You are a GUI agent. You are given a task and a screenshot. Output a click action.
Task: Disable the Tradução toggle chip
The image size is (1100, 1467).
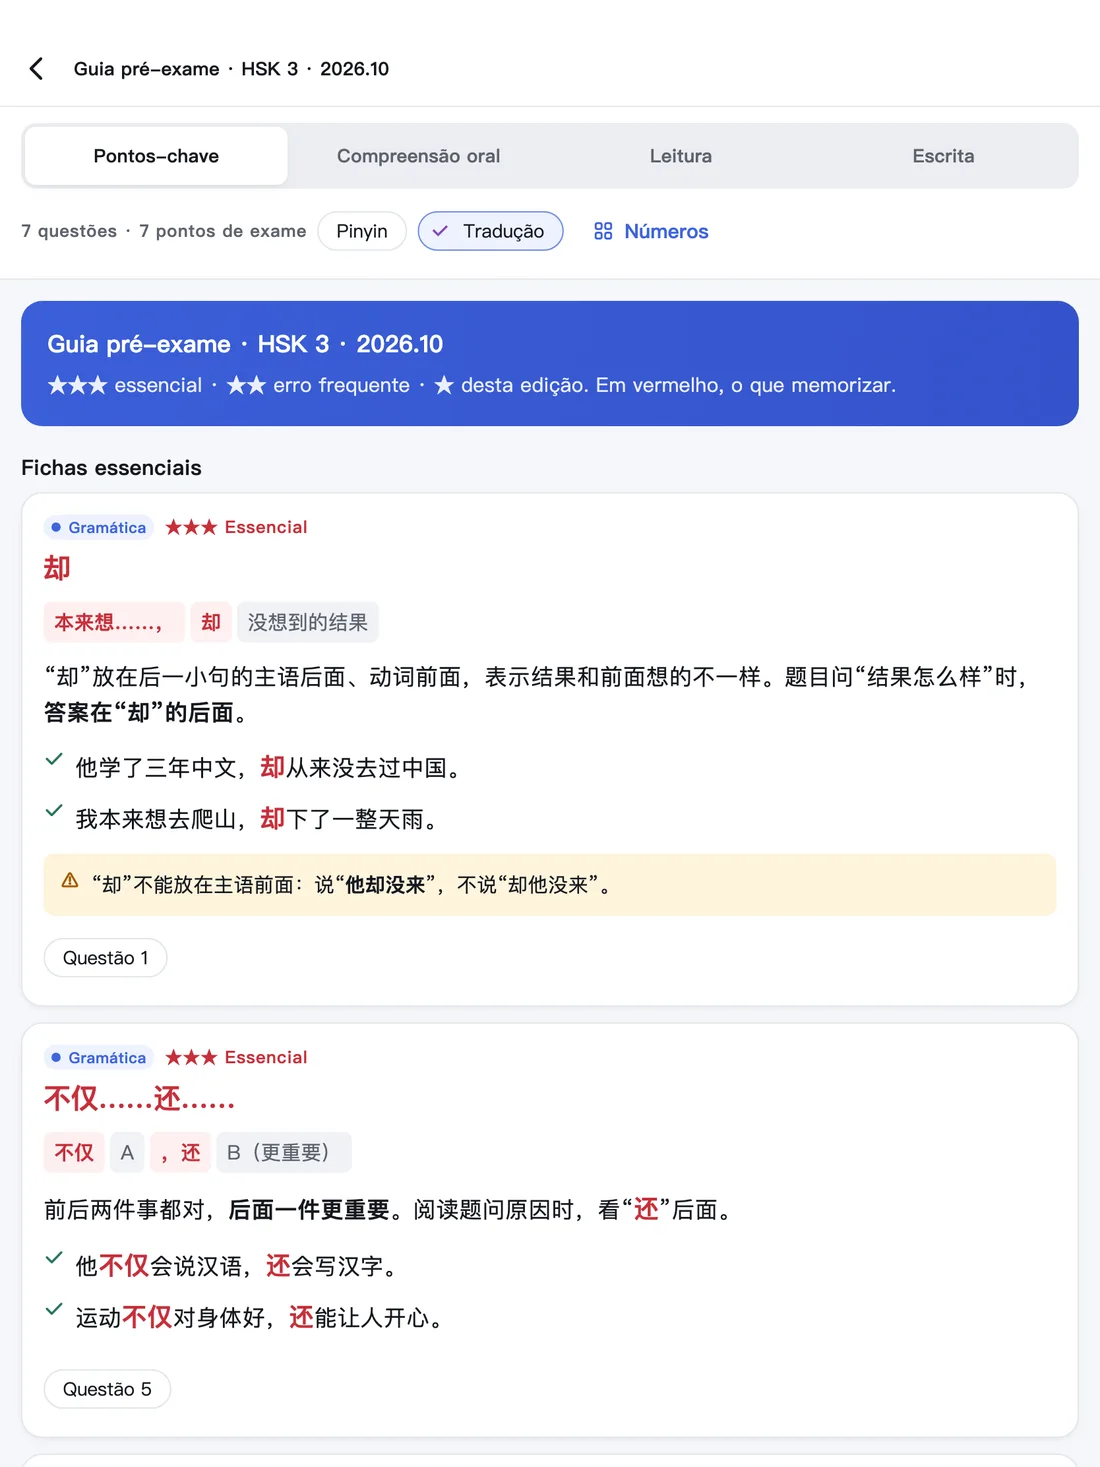point(491,231)
